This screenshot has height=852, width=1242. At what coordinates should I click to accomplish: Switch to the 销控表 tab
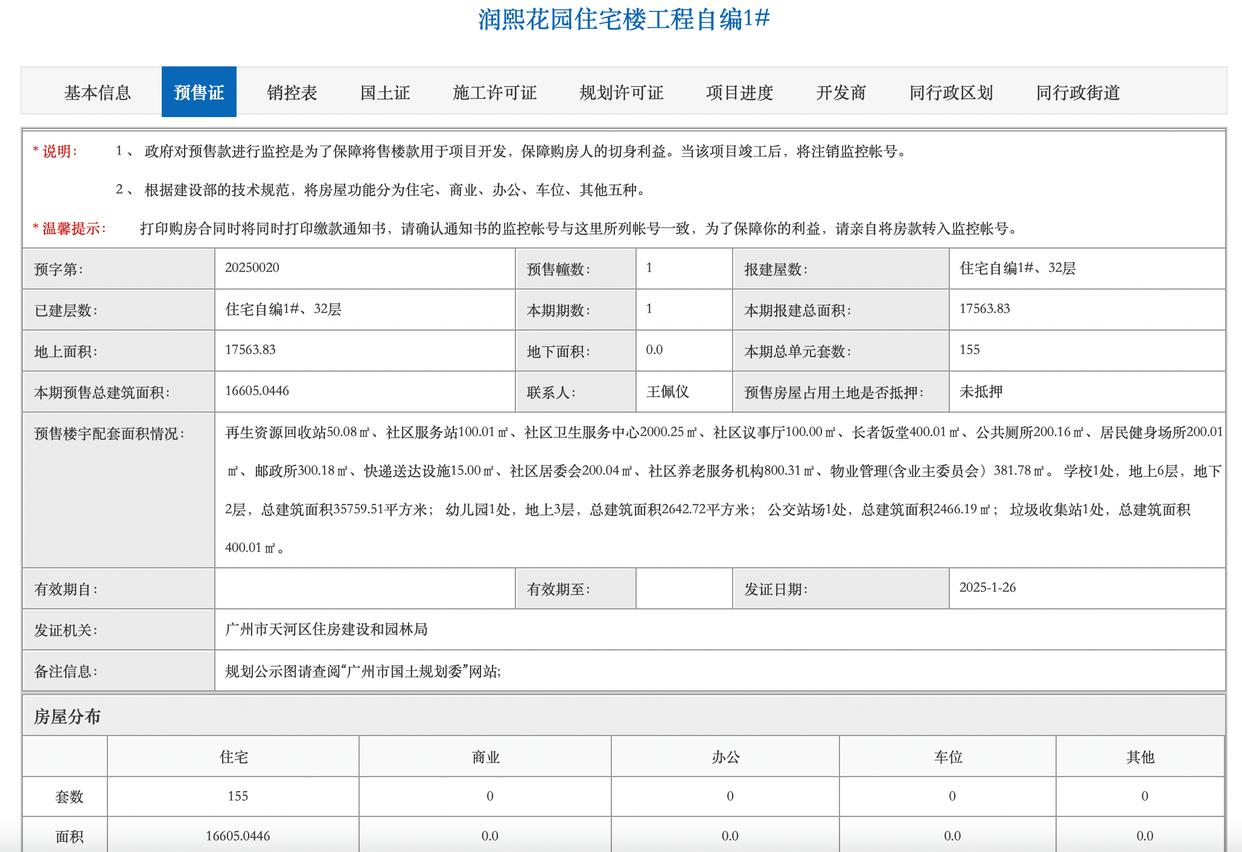click(292, 93)
